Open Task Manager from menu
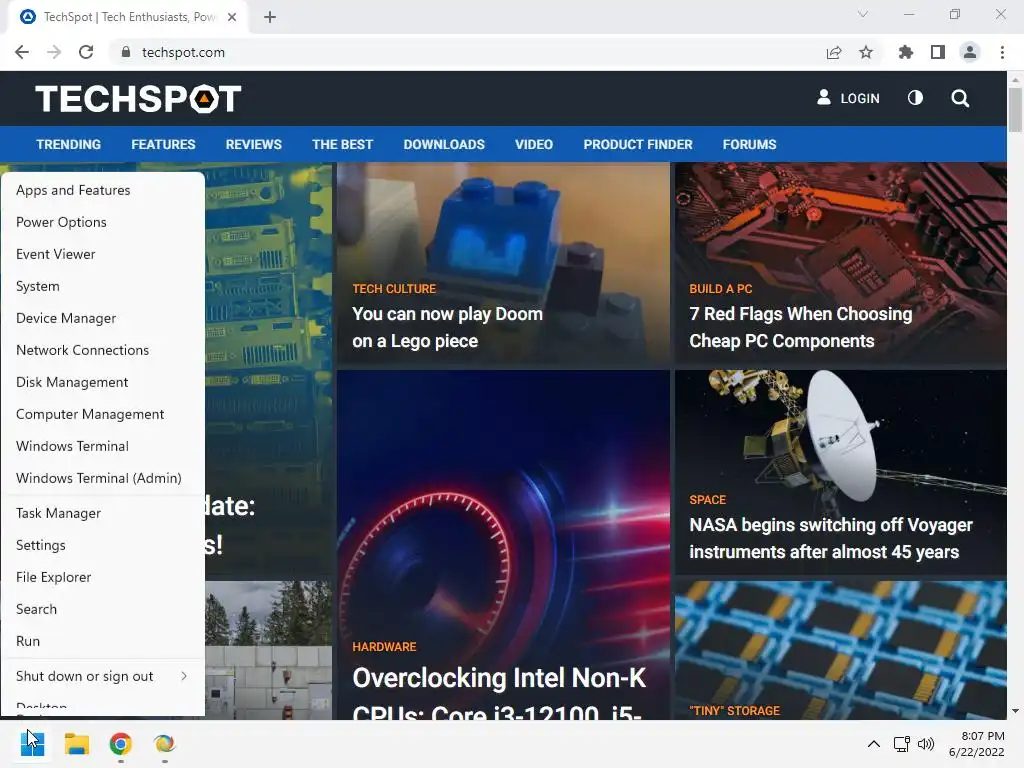This screenshot has width=1024, height=768. (x=103, y=513)
